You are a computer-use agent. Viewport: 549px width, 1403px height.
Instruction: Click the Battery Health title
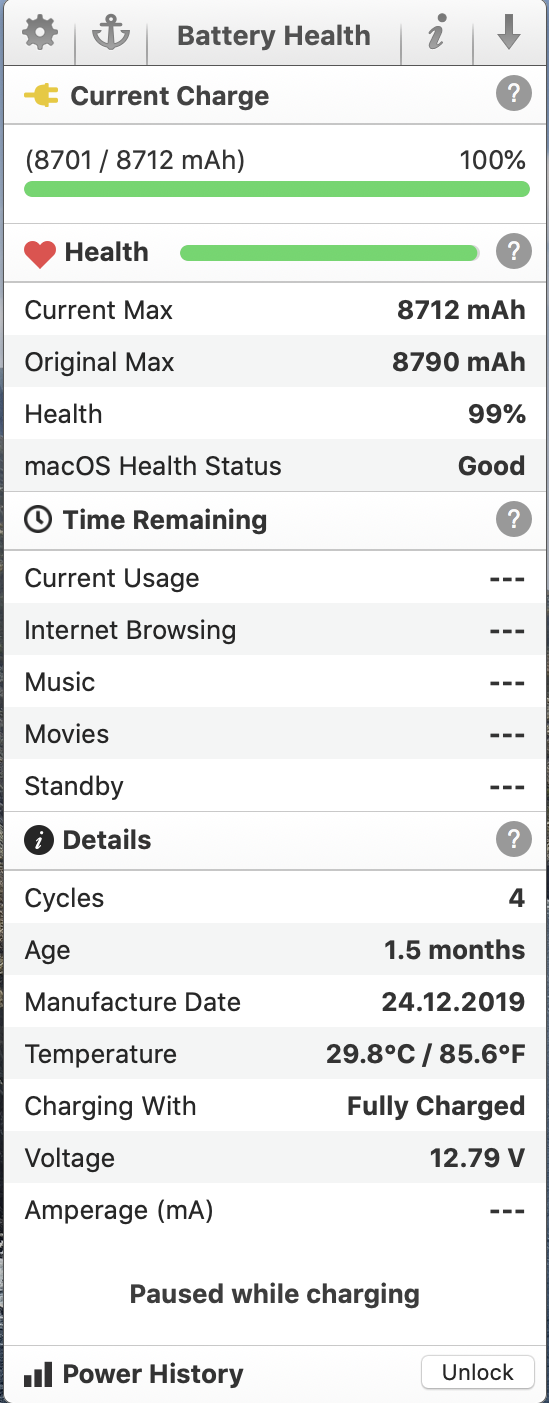tap(274, 36)
